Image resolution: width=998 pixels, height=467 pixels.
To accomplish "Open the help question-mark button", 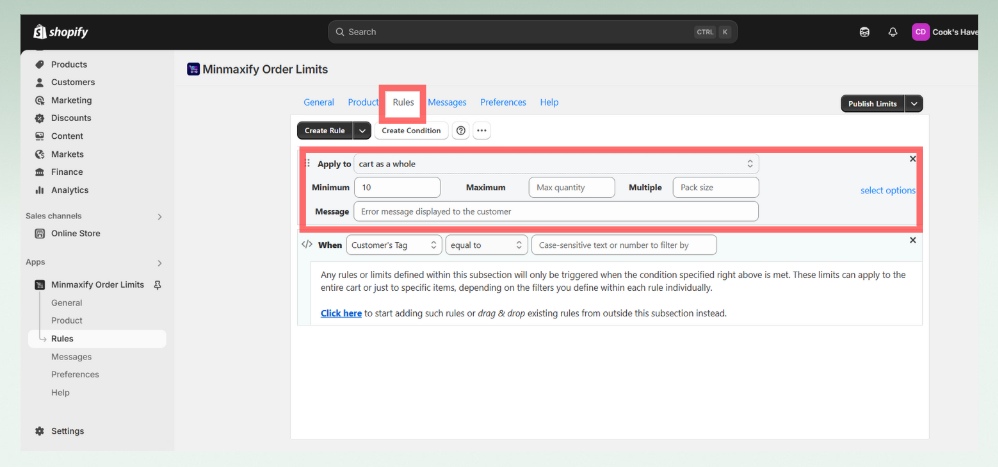I will click(x=461, y=130).
